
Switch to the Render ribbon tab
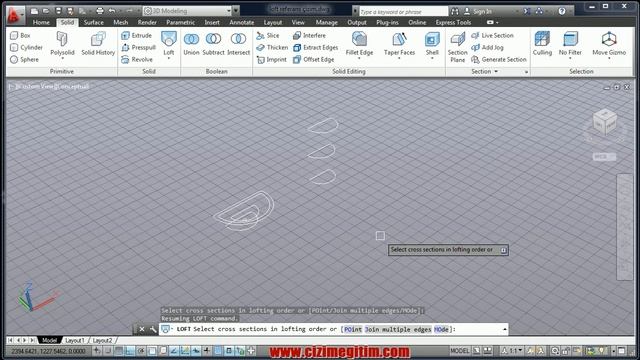[x=147, y=22]
